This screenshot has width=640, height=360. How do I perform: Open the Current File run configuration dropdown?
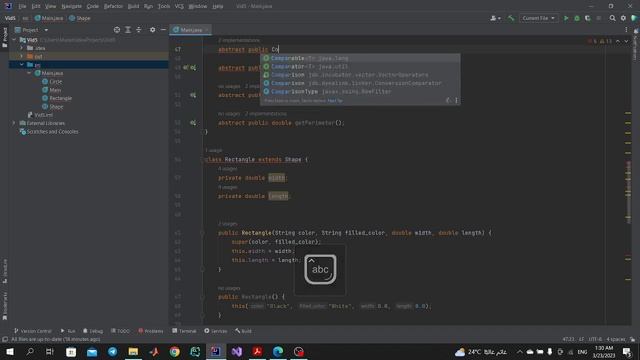538,18
